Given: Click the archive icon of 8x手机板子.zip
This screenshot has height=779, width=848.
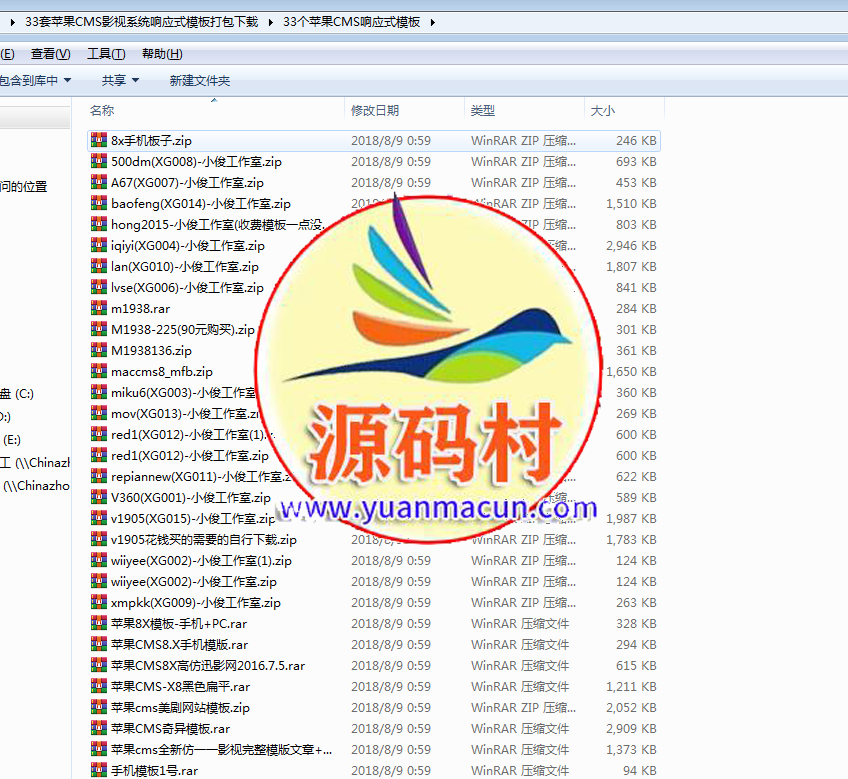Looking at the screenshot, I should 98,140.
